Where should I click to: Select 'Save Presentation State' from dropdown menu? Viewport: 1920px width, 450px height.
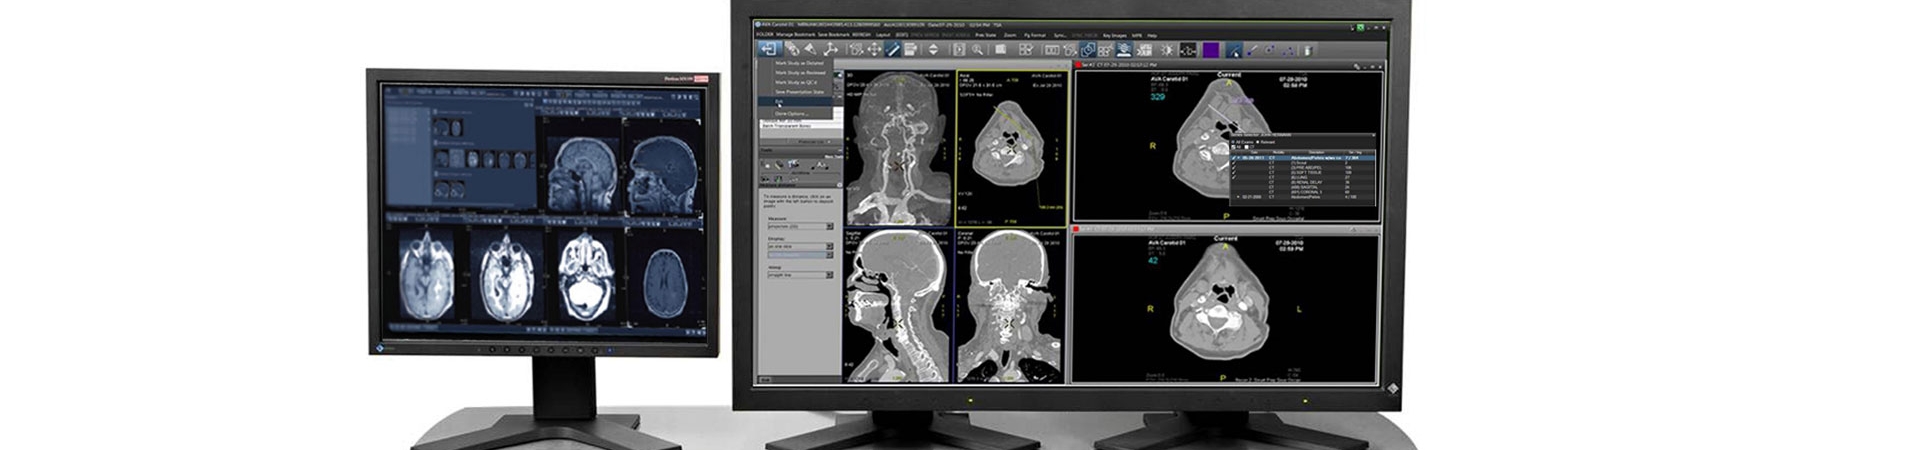(800, 92)
